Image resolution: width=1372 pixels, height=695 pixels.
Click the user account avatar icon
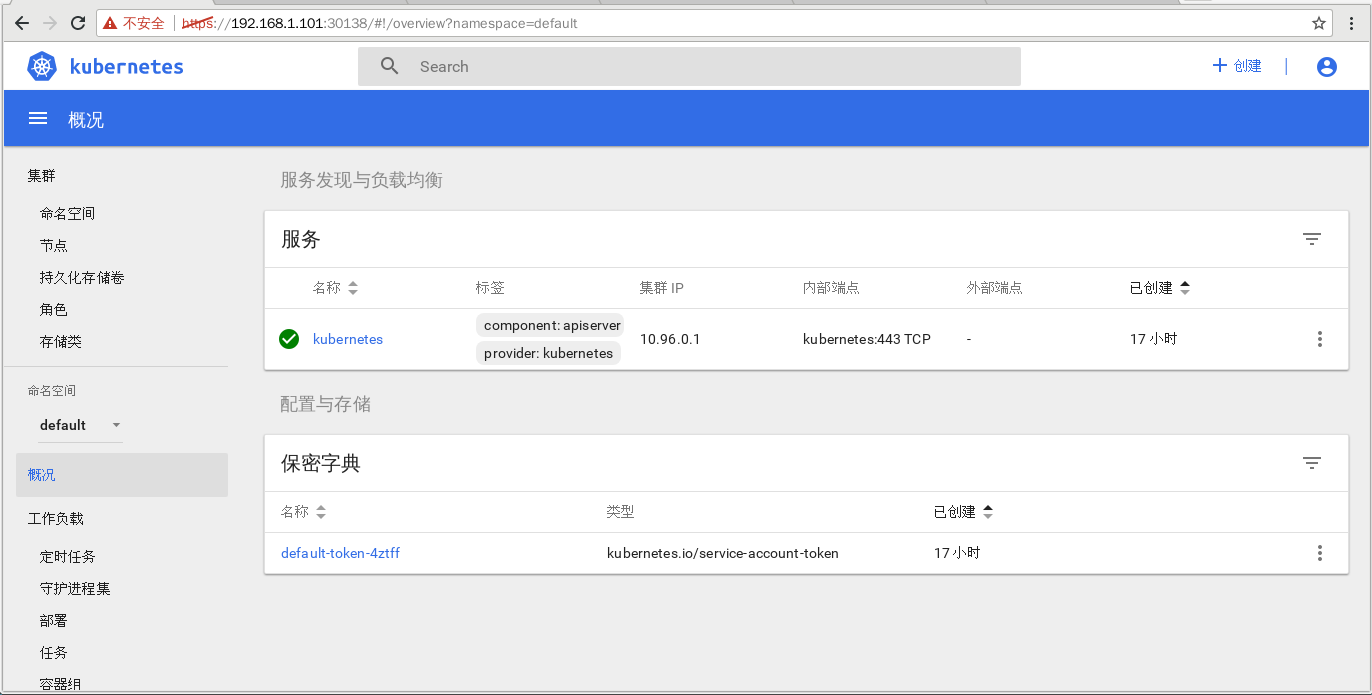coord(1327,67)
